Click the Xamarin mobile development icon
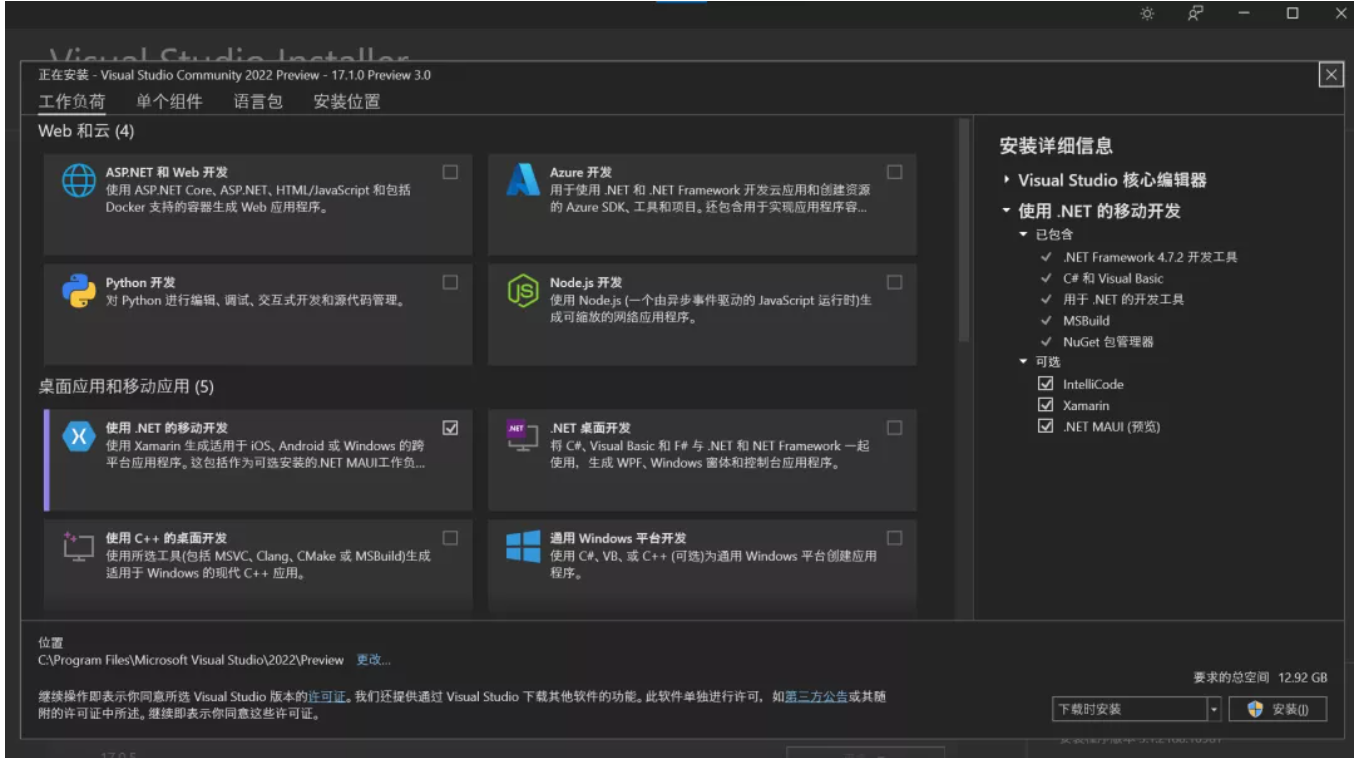Image resolution: width=1354 pixels, height=758 pixels. pyautogui.click(x=79, y=437)
